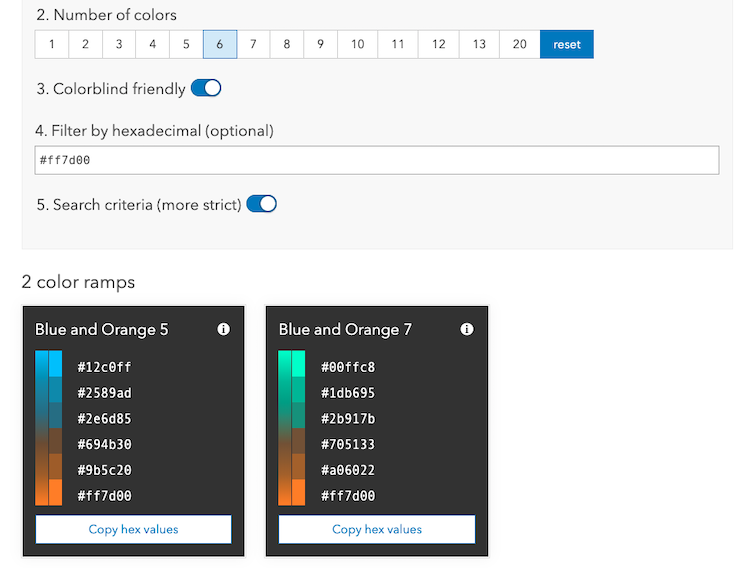Select 20 as the number of colors
This screenshot has width=750, height=568.
pos(520,44)
